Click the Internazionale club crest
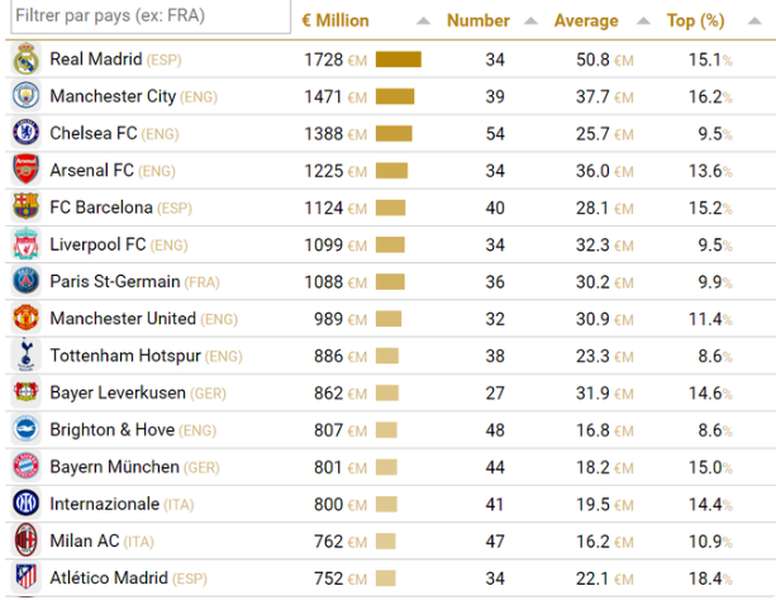 26,503
